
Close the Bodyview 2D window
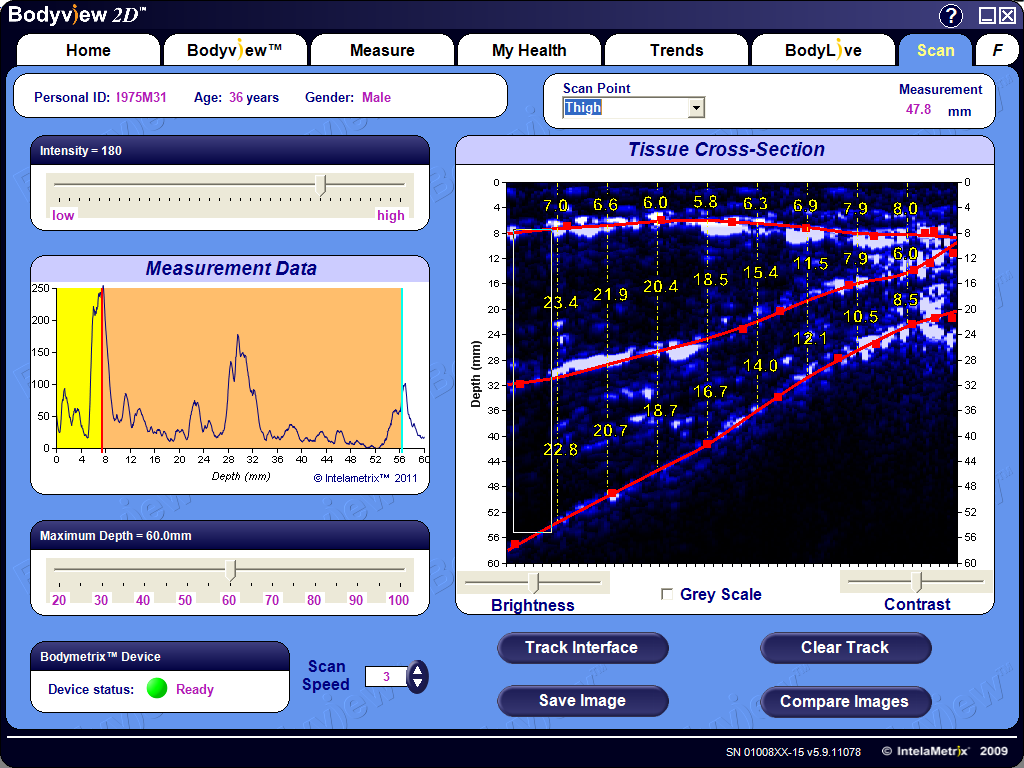(1008, 16)
